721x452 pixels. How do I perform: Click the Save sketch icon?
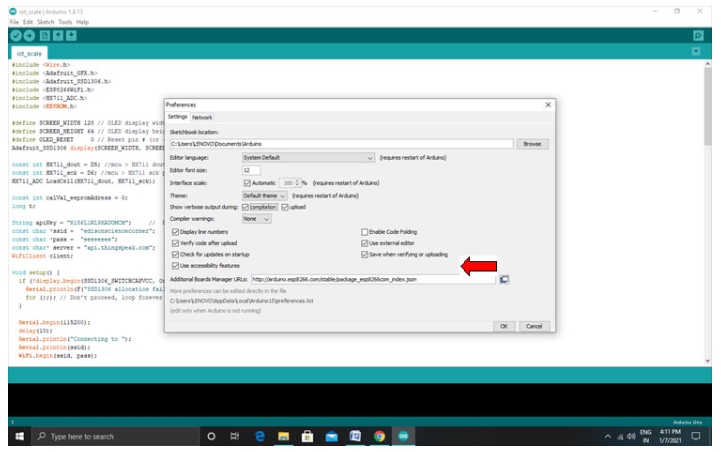(x=71, y=35)
